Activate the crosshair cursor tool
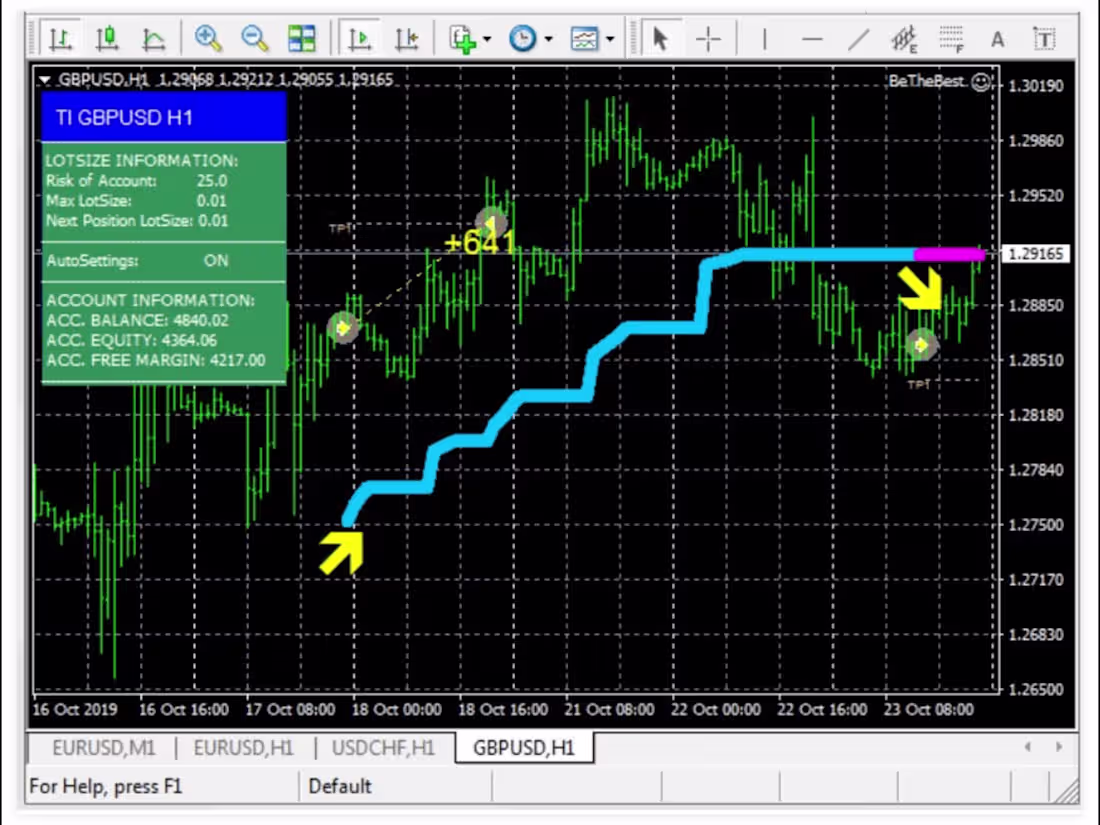Screen dimensions: 1100x825 click(709, 38)
